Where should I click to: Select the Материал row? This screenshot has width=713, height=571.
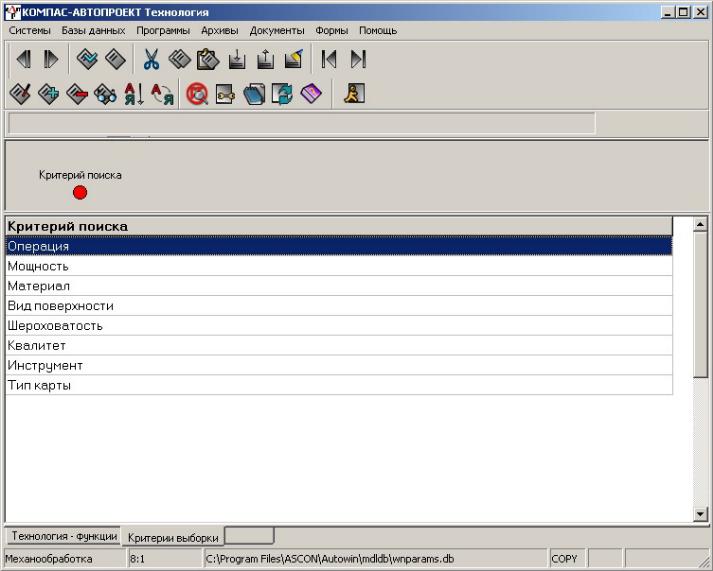[339, 286]
